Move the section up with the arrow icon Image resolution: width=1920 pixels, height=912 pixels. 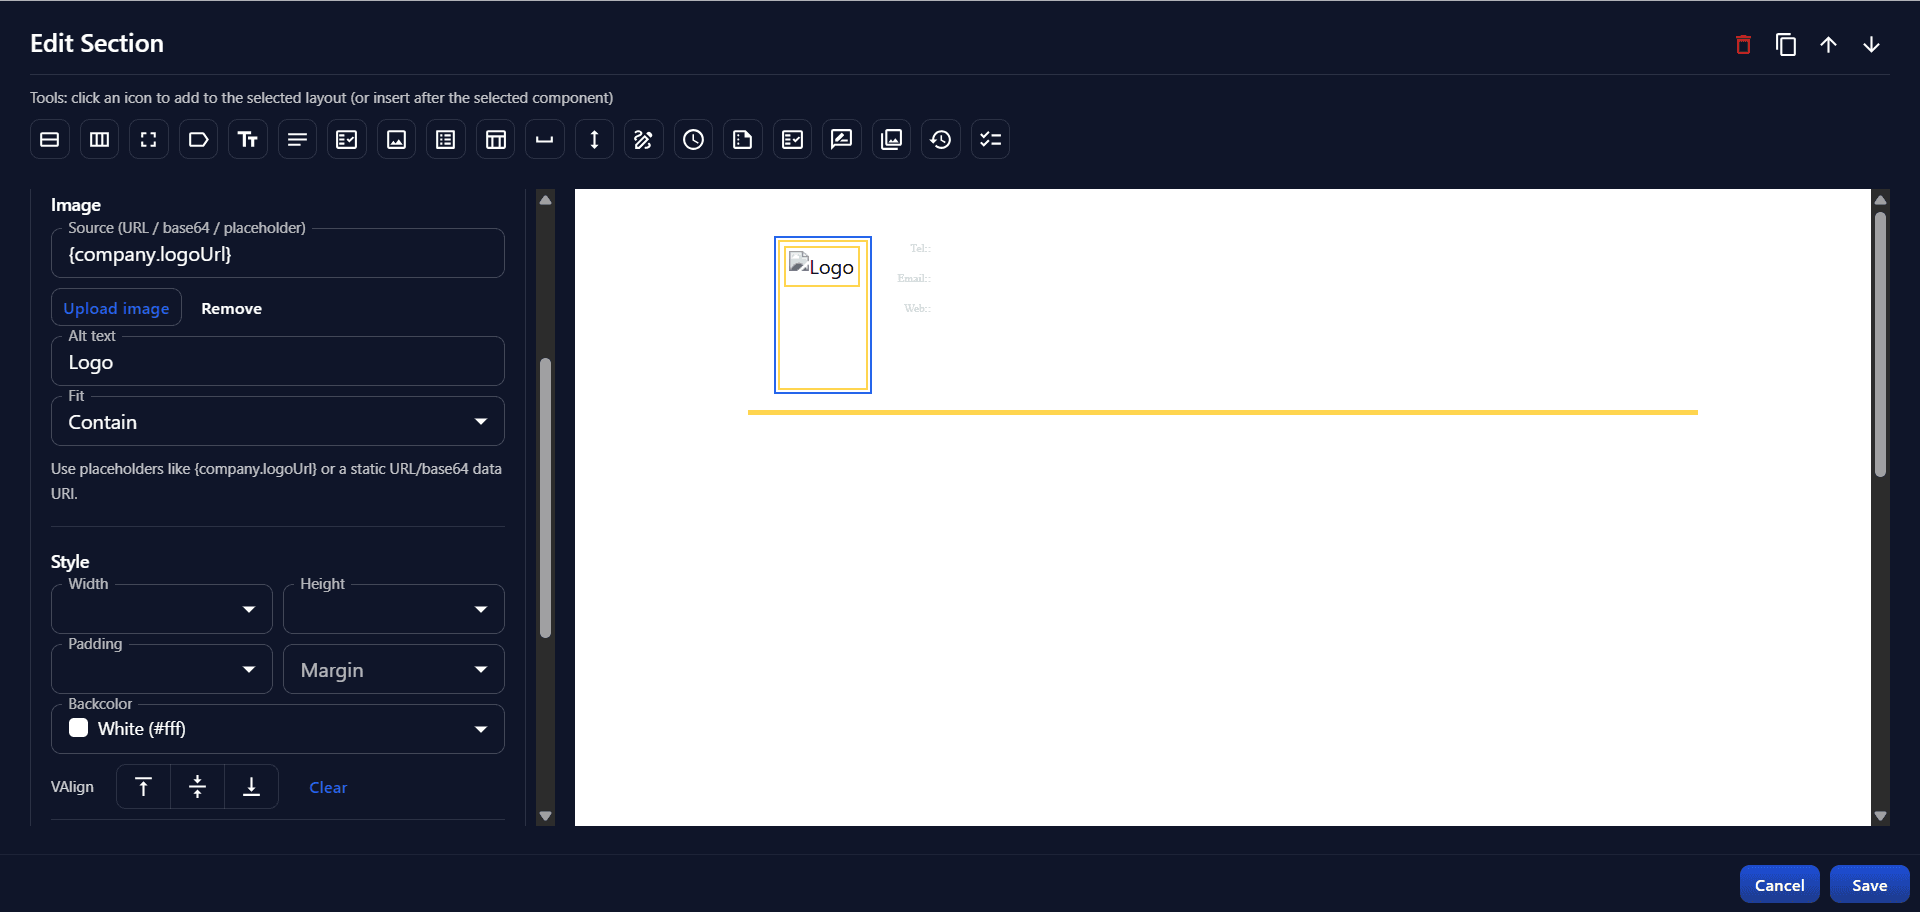(x=1829, y=45)
